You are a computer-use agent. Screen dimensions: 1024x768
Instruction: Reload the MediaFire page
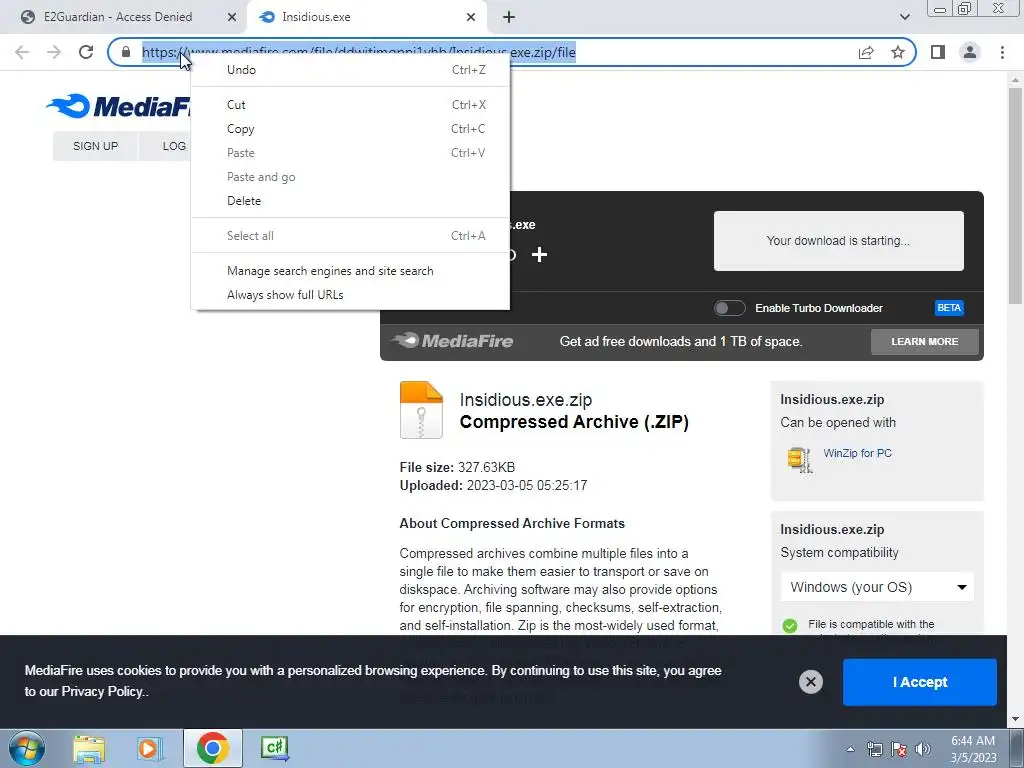(x=86, y=52)
